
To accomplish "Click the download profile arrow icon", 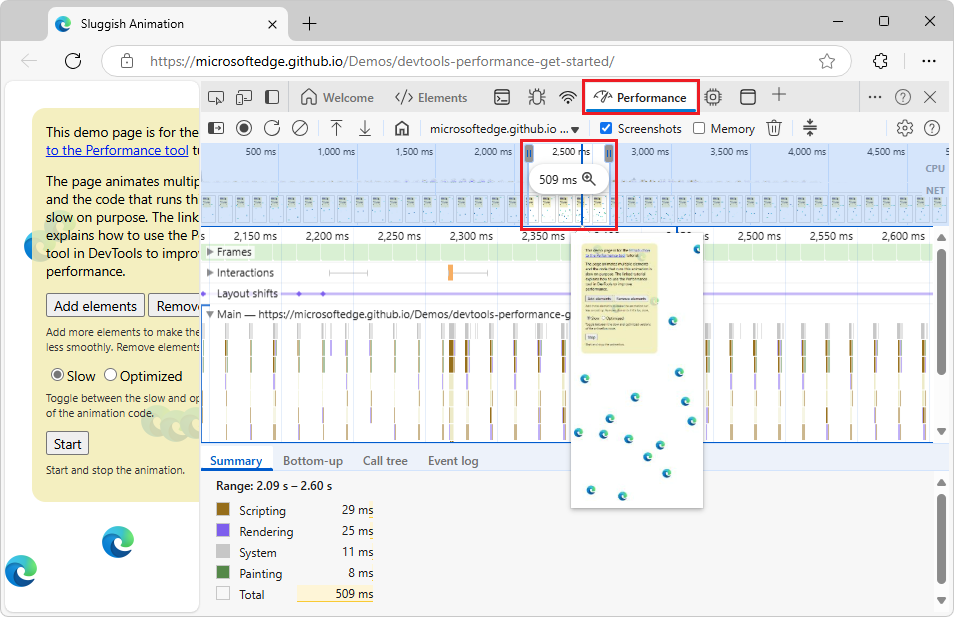I will coord(365,128).
